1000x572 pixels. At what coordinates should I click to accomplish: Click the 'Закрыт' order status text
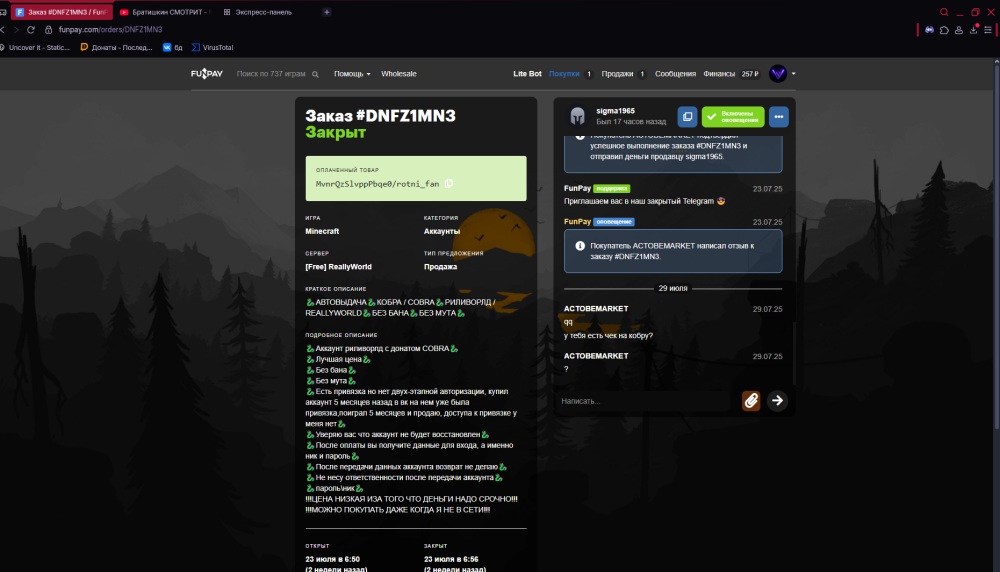tap(335, 132)
